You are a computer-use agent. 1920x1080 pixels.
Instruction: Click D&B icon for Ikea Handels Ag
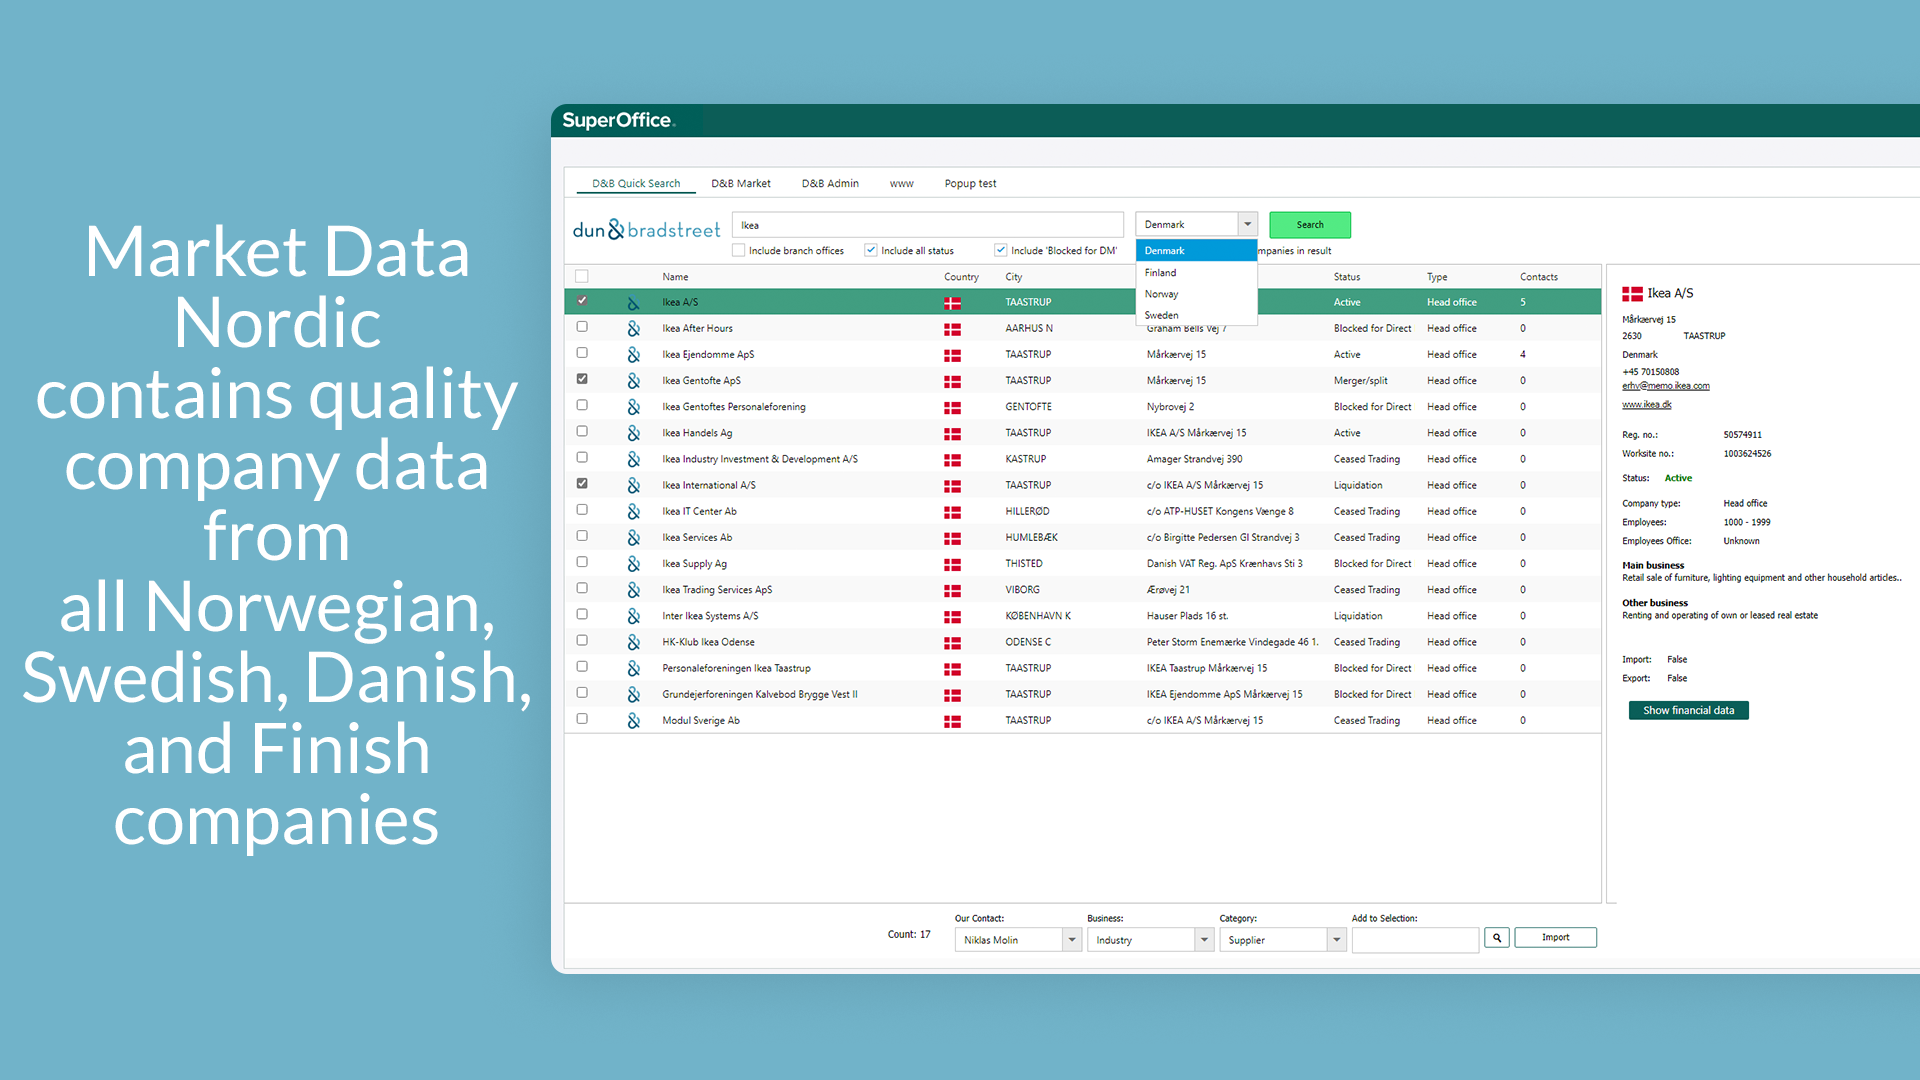point(633,433)
